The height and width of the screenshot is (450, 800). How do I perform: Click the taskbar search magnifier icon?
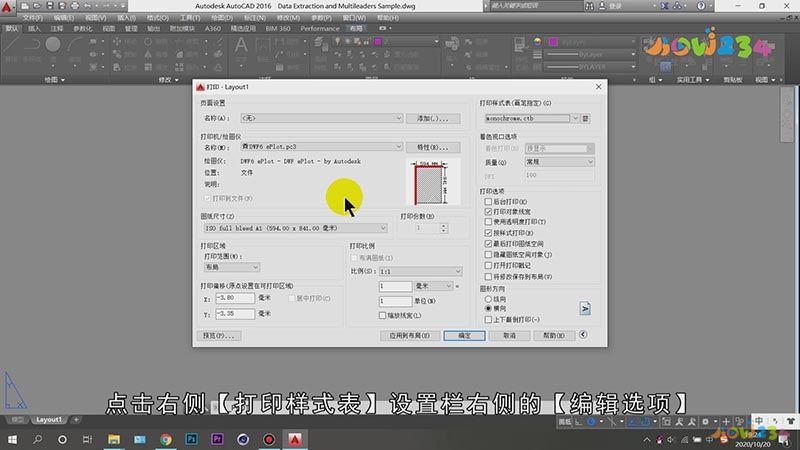point(37,439)
